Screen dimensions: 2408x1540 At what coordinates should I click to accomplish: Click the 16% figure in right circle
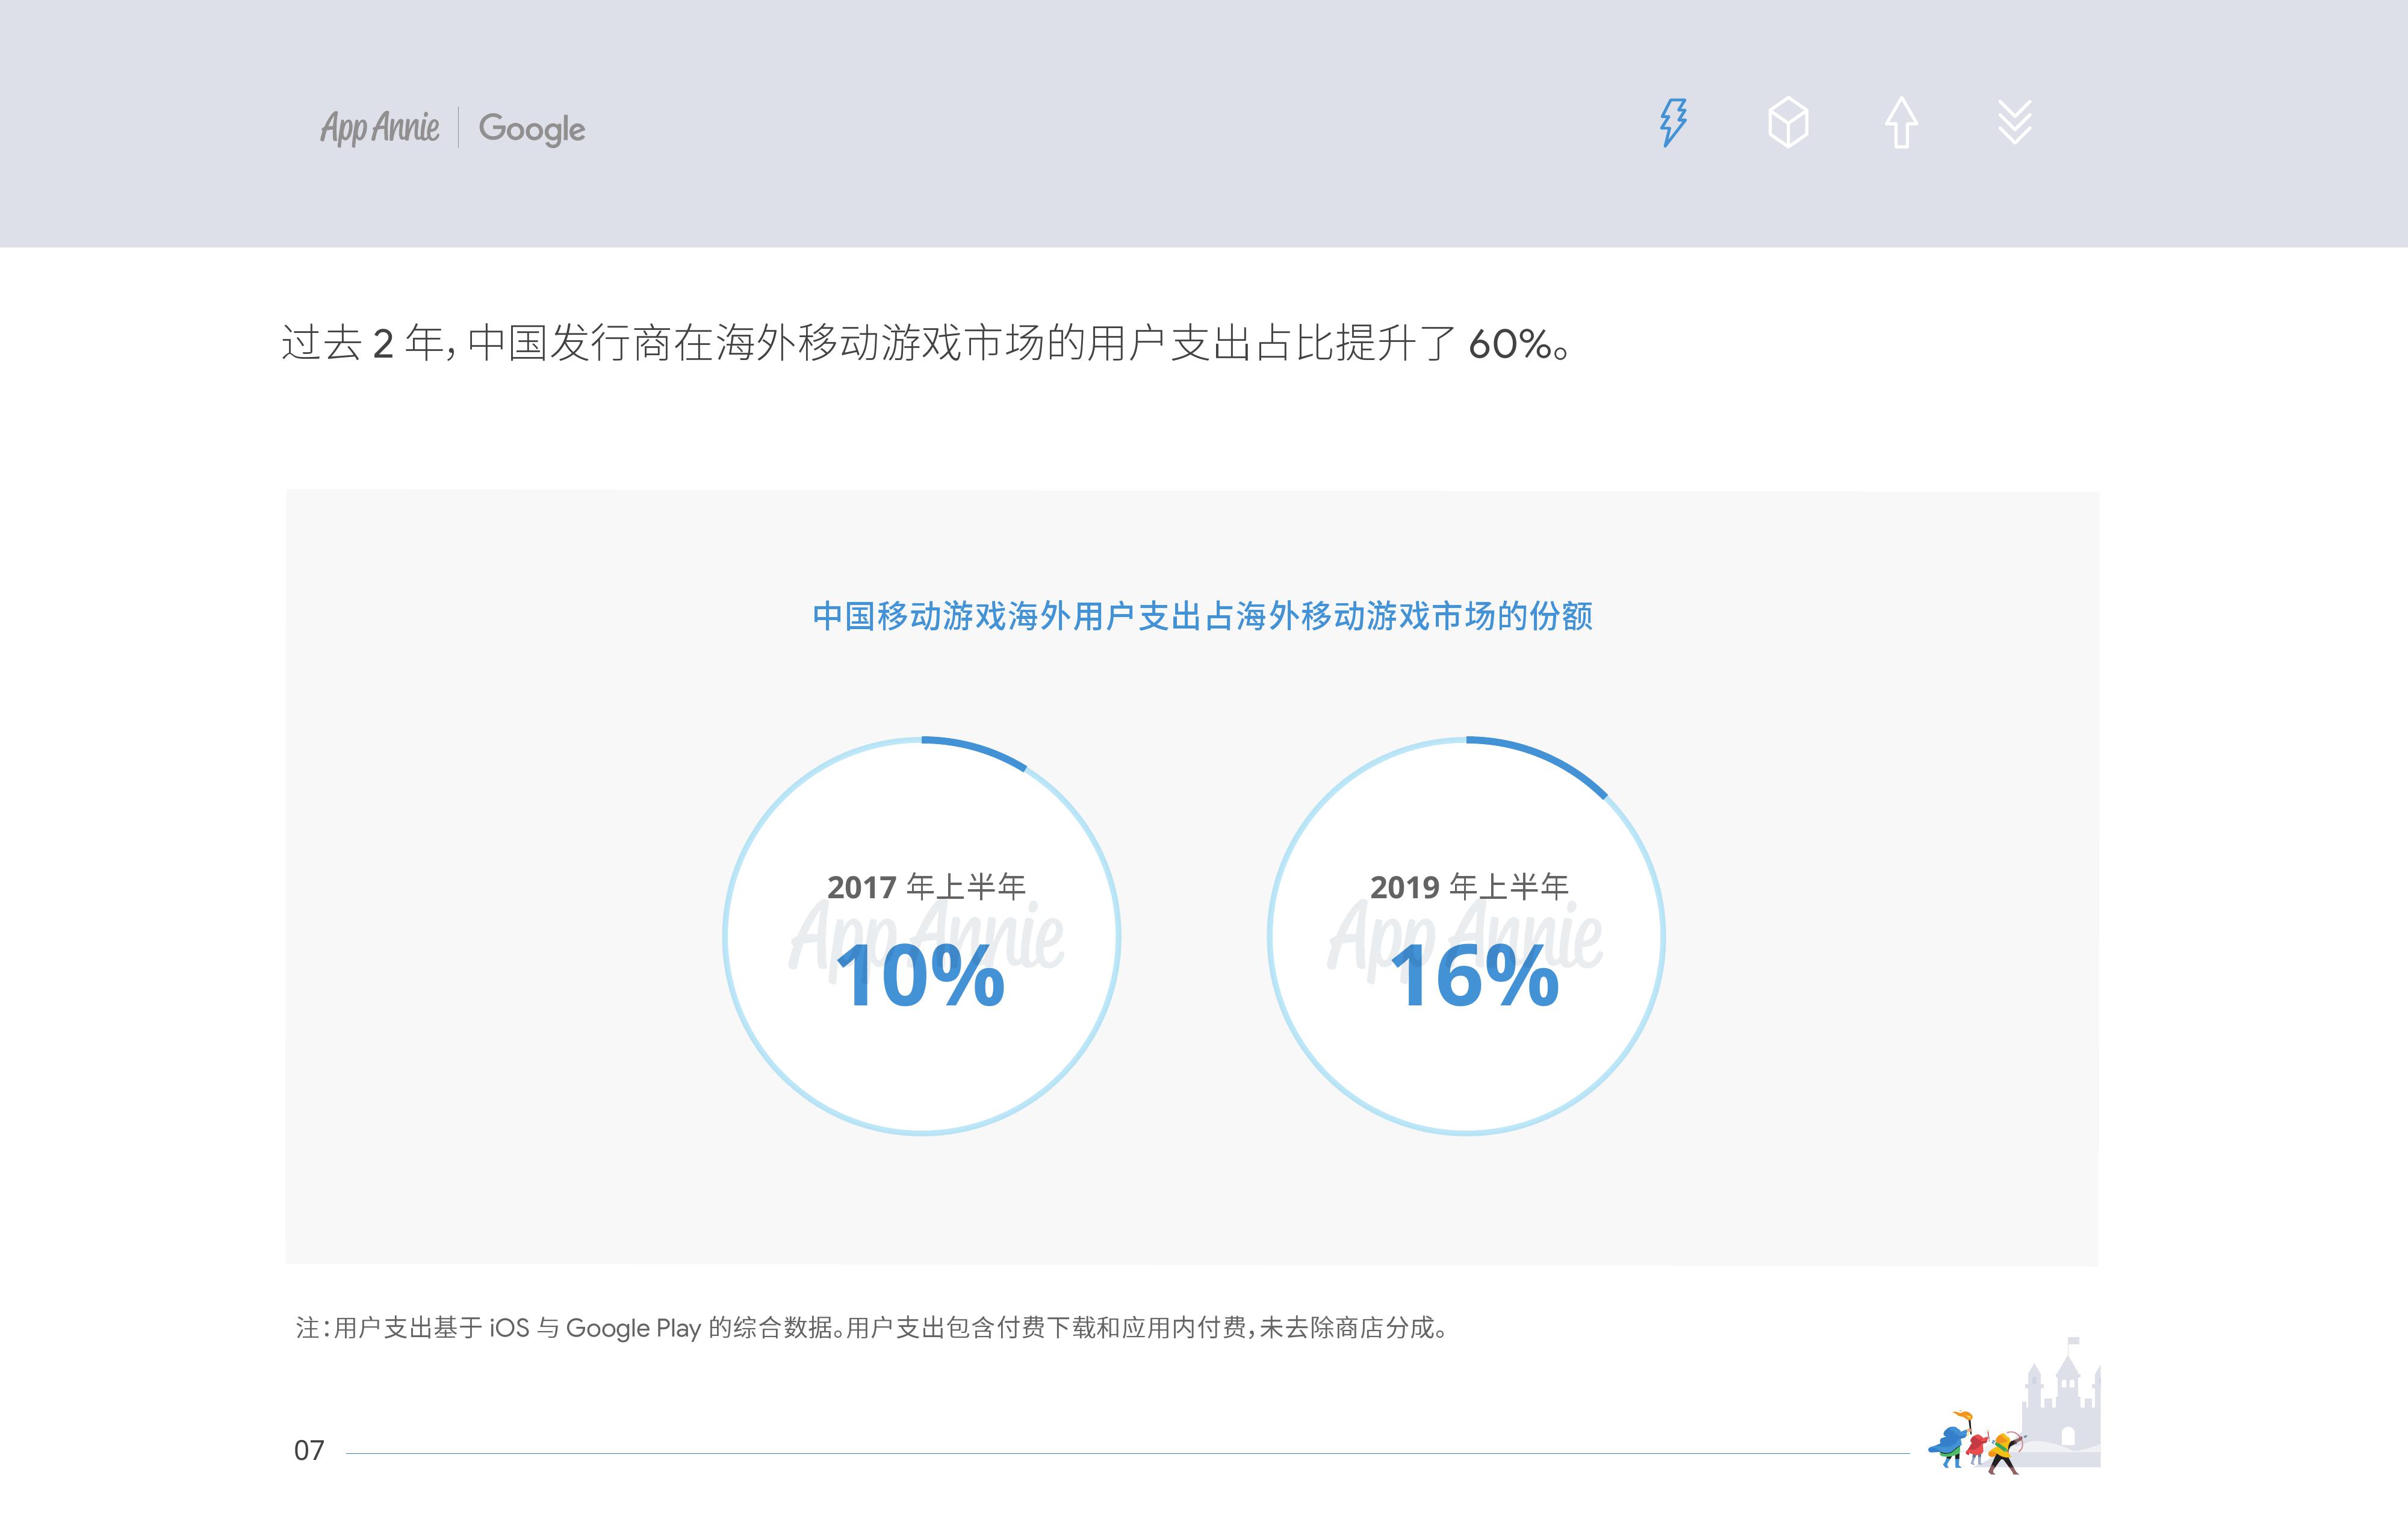tap(1474, 977)
